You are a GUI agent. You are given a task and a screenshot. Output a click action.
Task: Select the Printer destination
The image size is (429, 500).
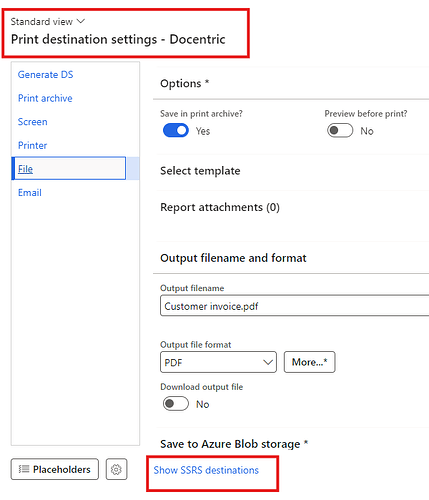coord(32,145)
